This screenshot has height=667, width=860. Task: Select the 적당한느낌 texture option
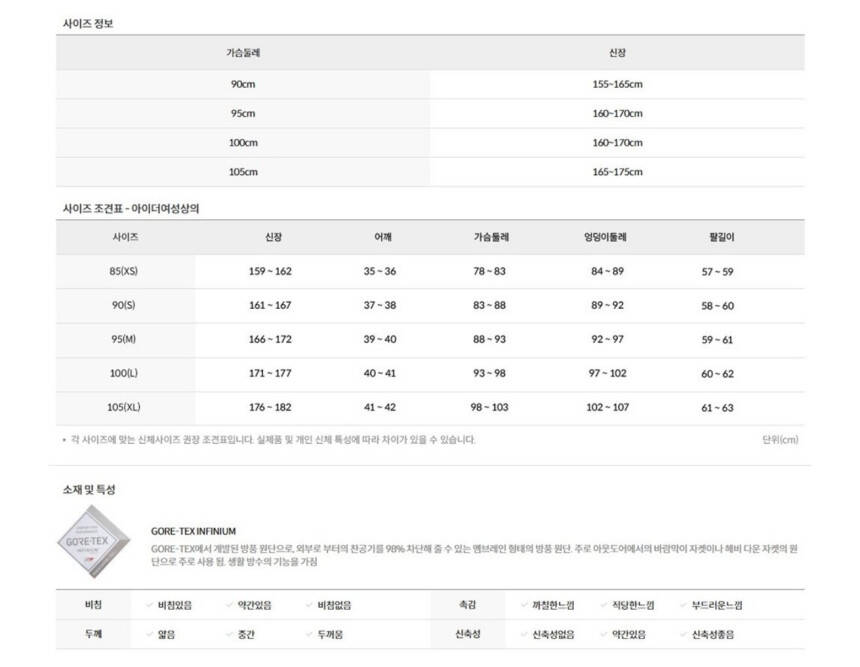click(x=632, y=605)
